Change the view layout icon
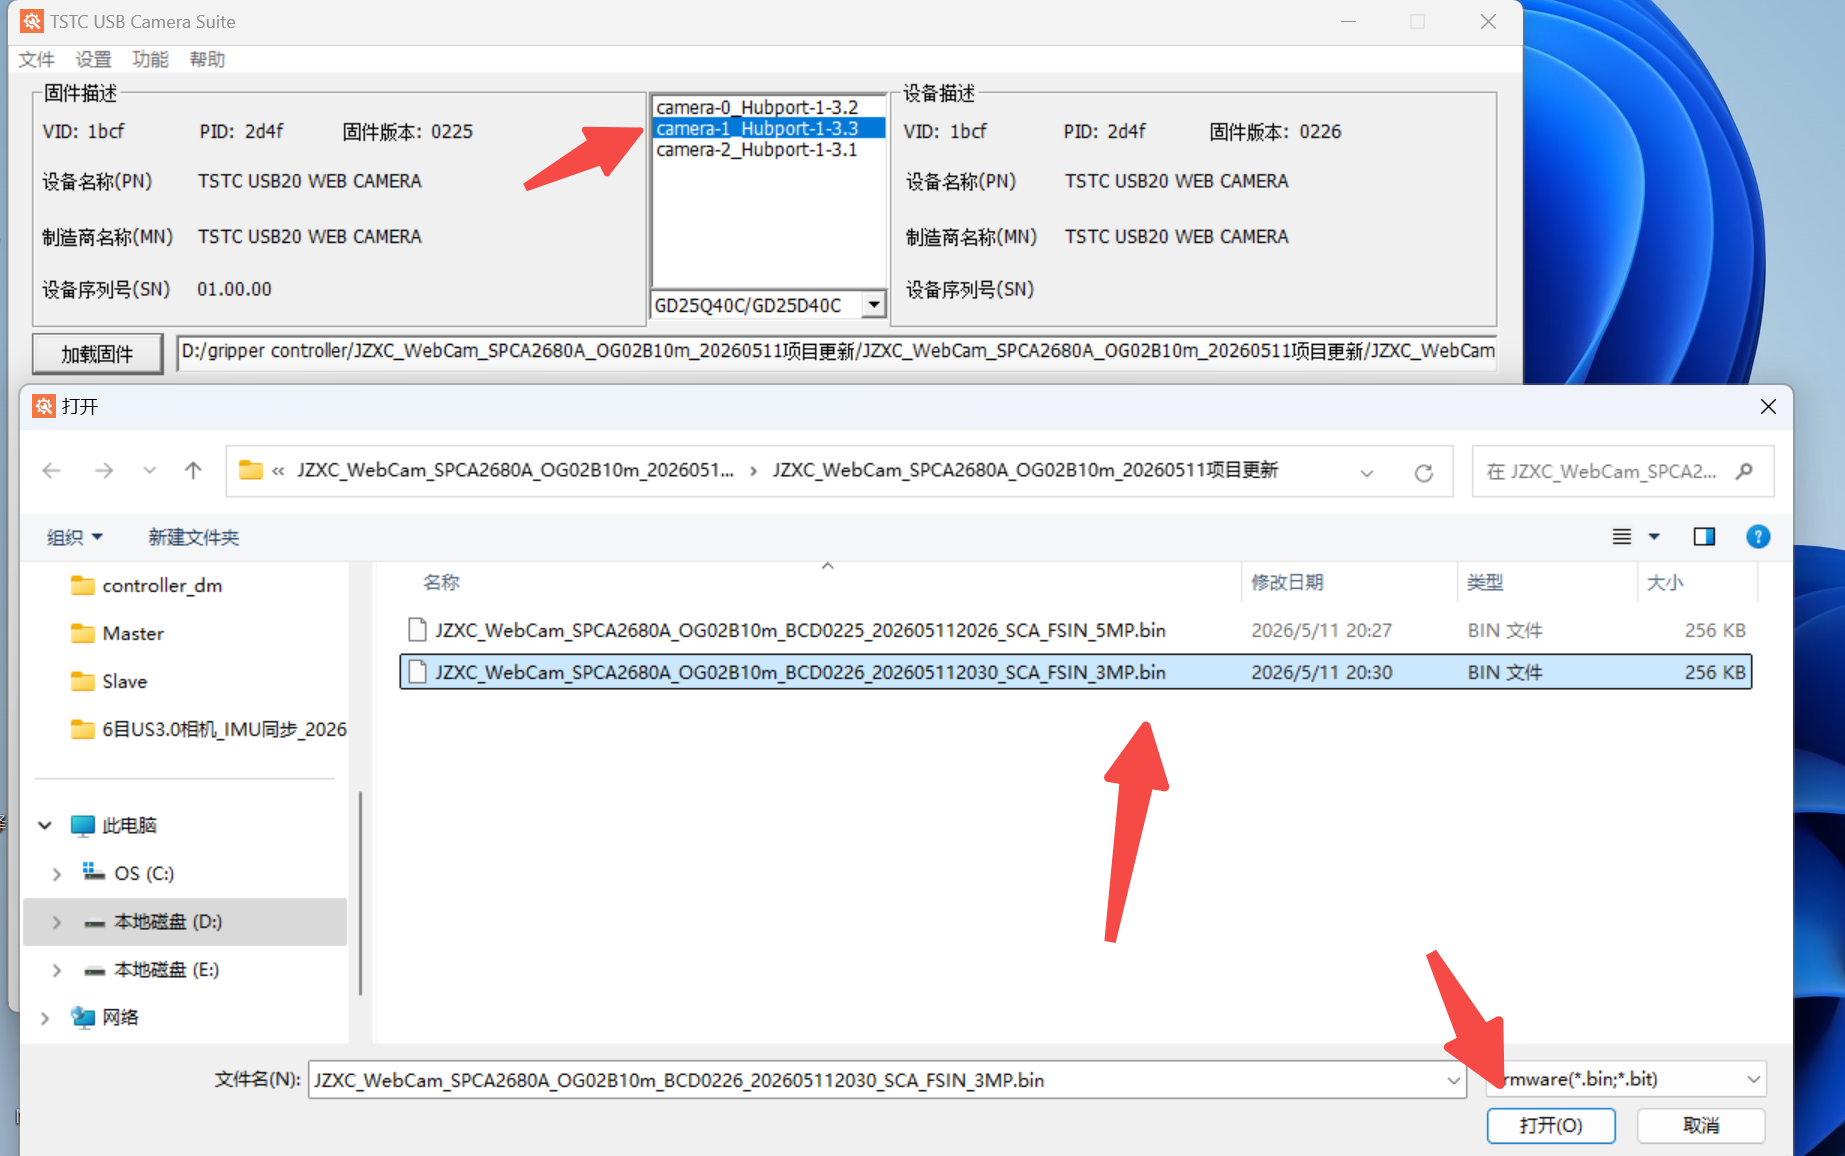 click(1622, 537)
